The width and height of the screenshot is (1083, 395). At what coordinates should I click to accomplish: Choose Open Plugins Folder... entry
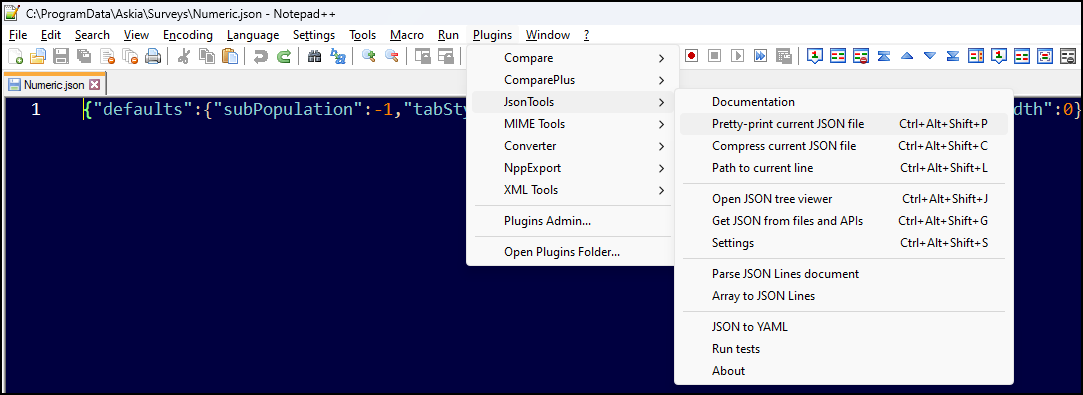(572, 252)
